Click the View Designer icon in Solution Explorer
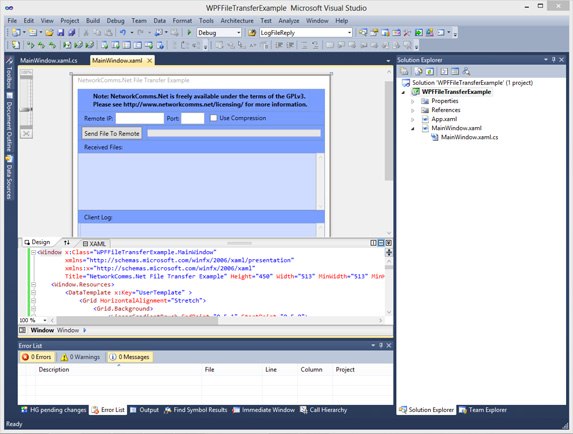 (455, 71)
